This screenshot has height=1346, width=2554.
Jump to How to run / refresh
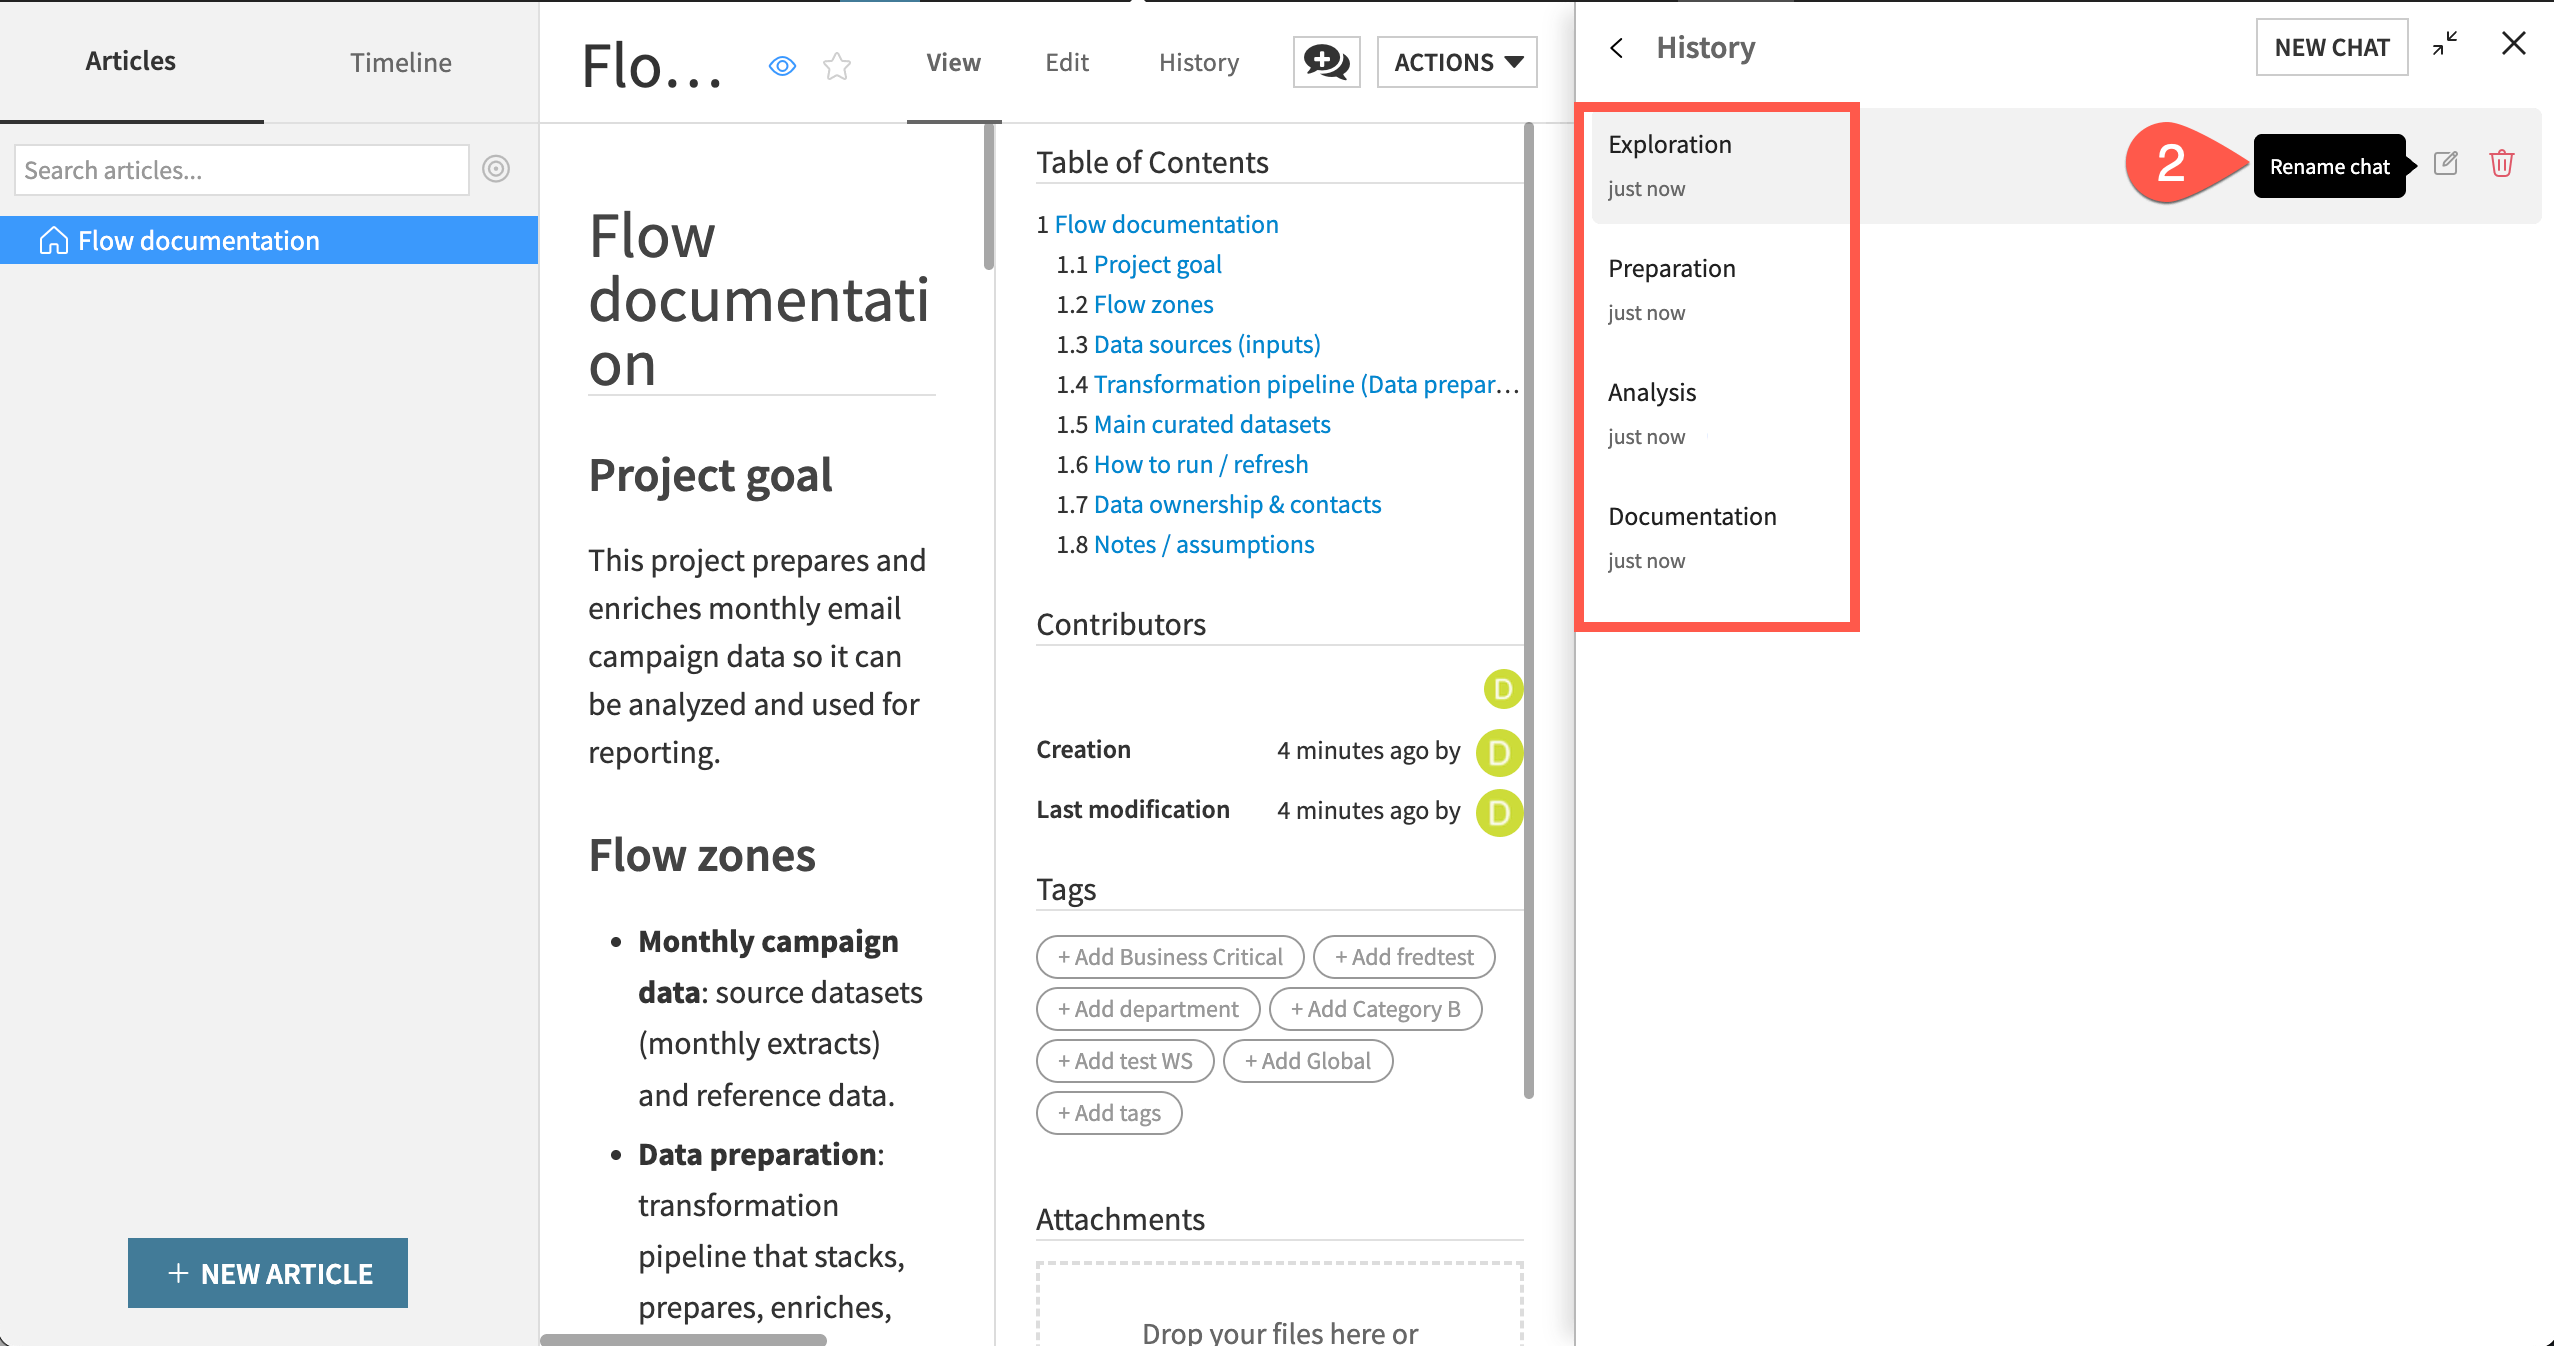tap(1201, 464)
